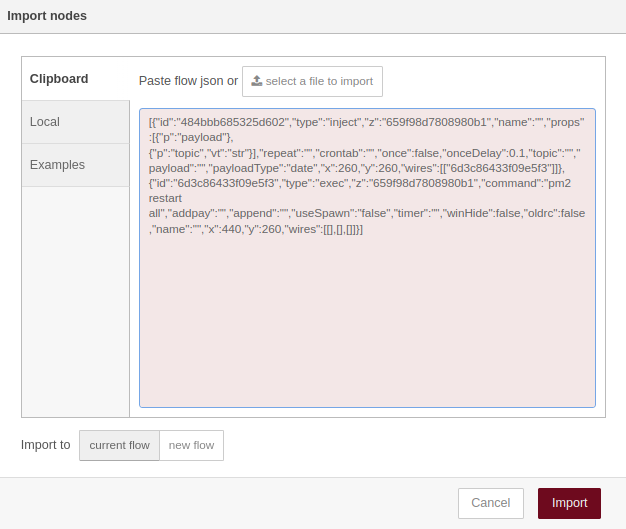Click empty space at bottom of JSON textarea
This screenshot has width=626, height=529.
367,380
